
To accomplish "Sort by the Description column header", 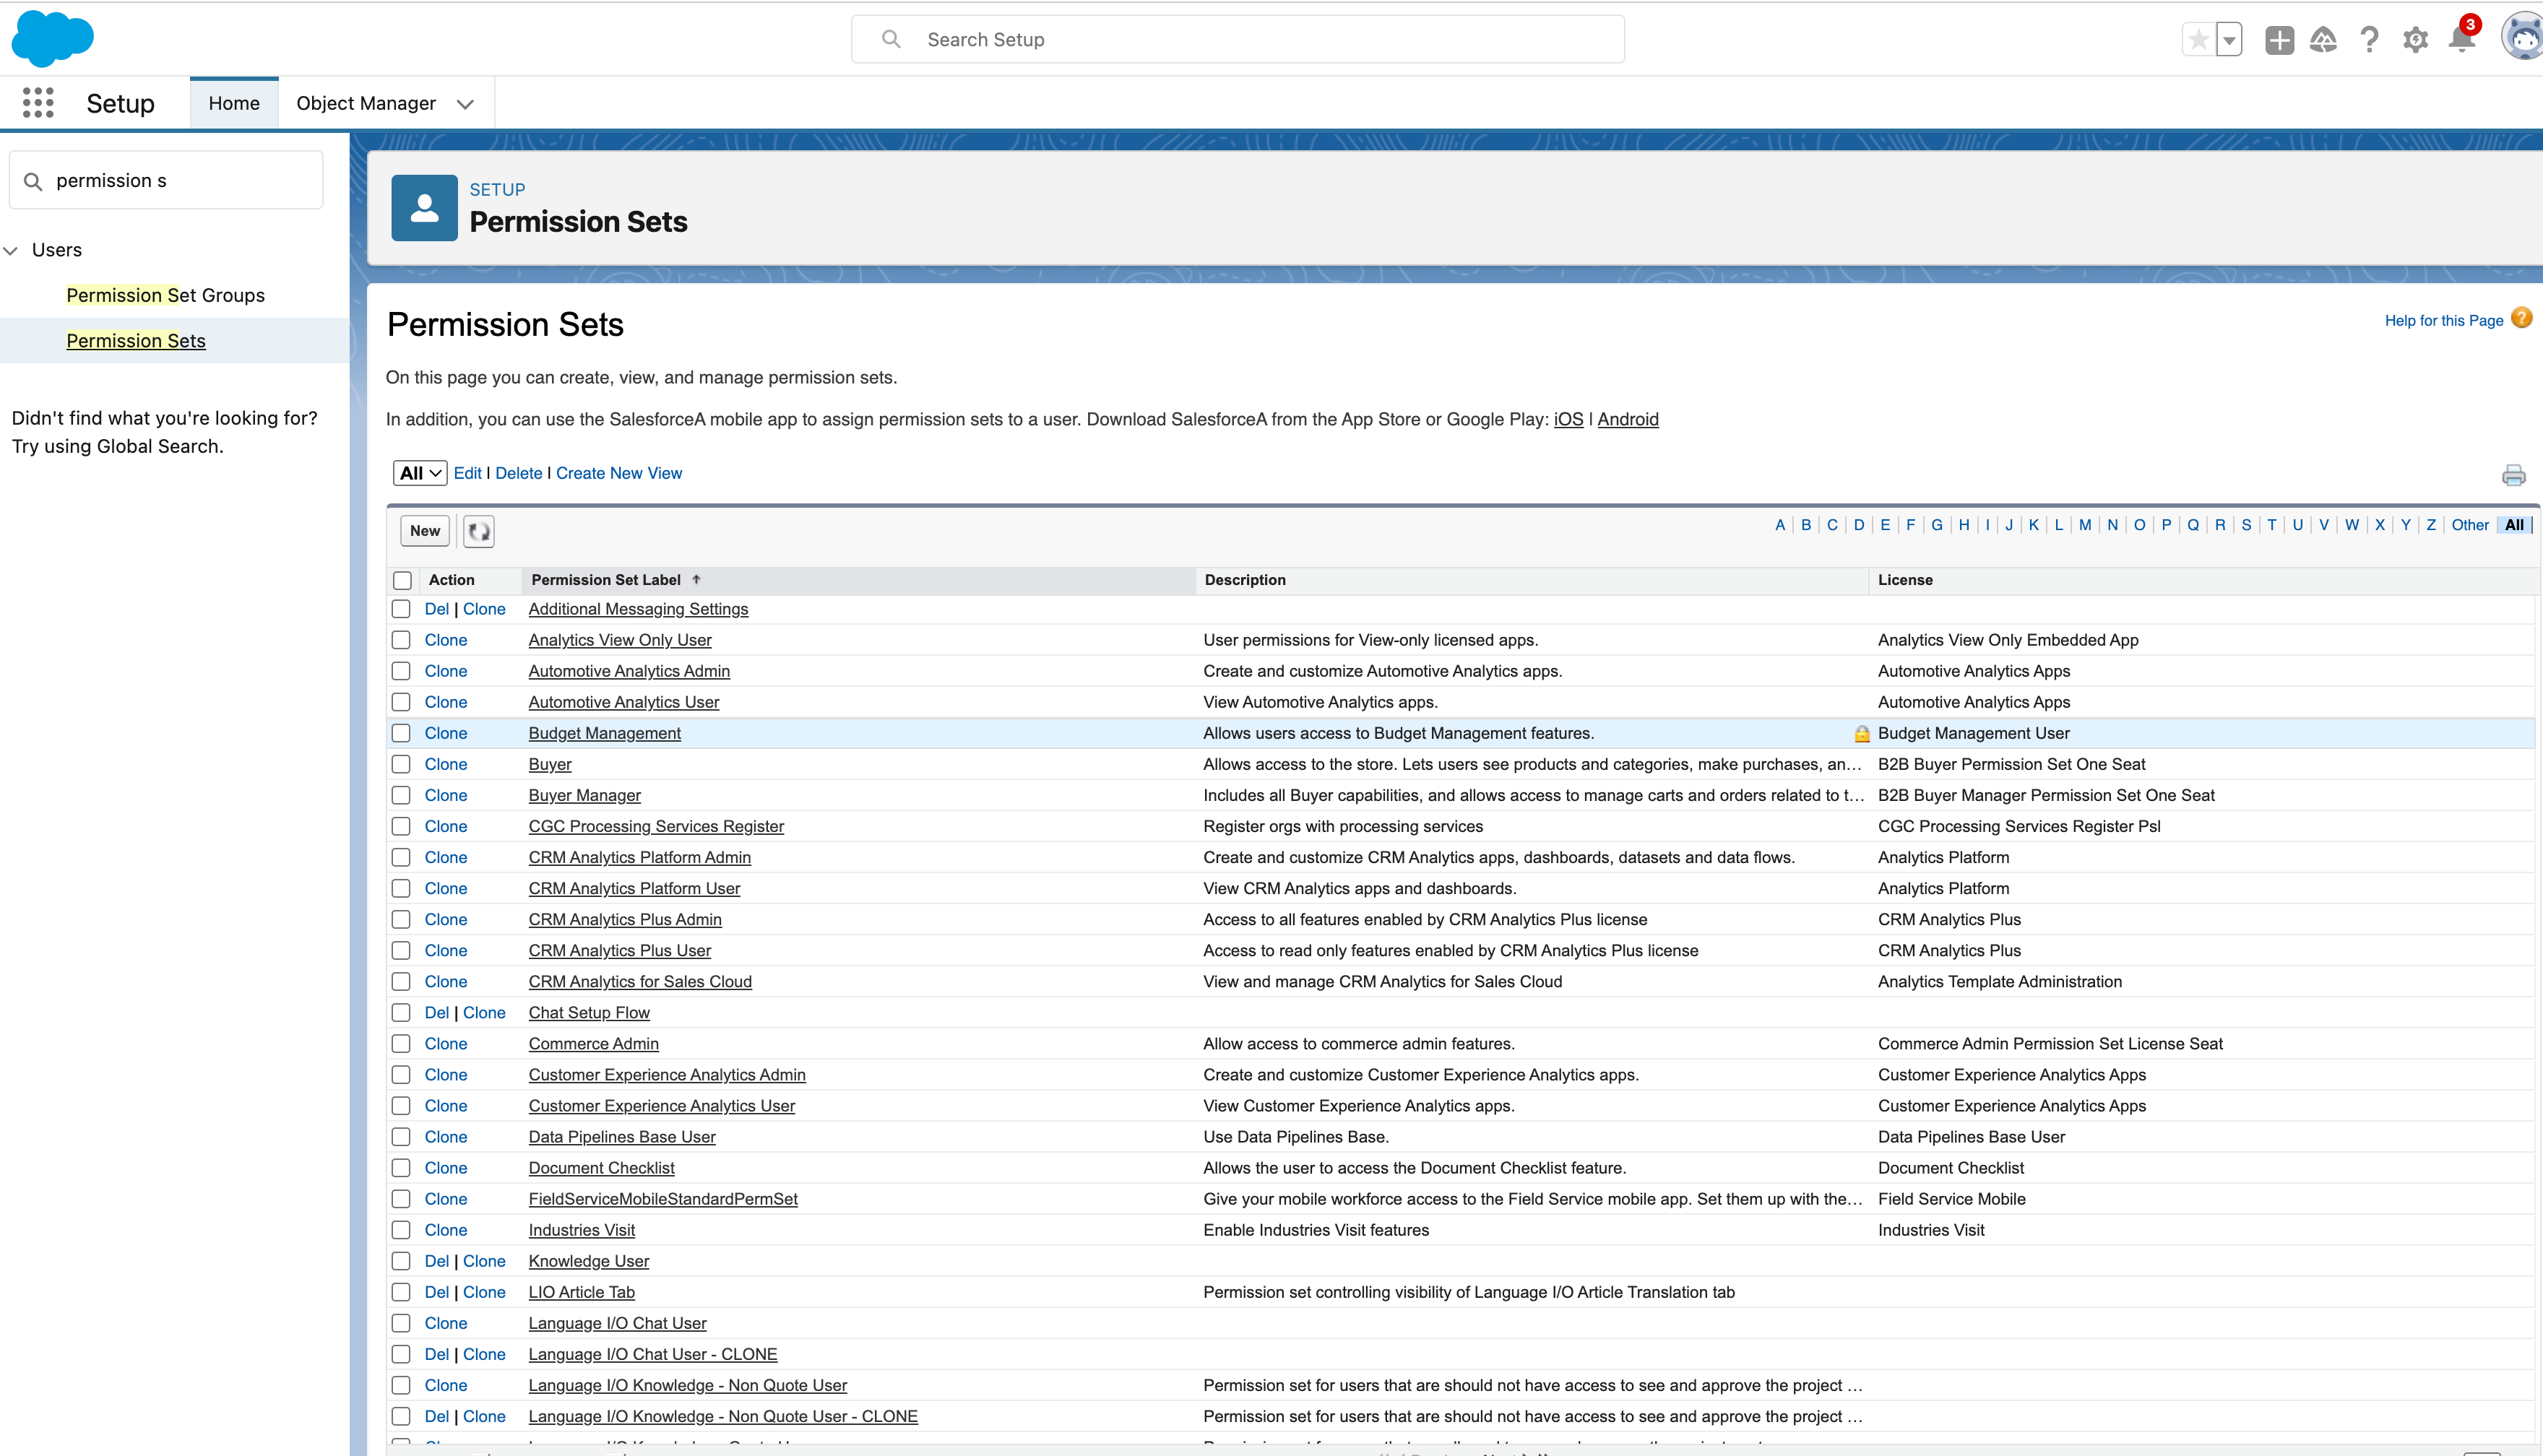I will pos(1245,580).
